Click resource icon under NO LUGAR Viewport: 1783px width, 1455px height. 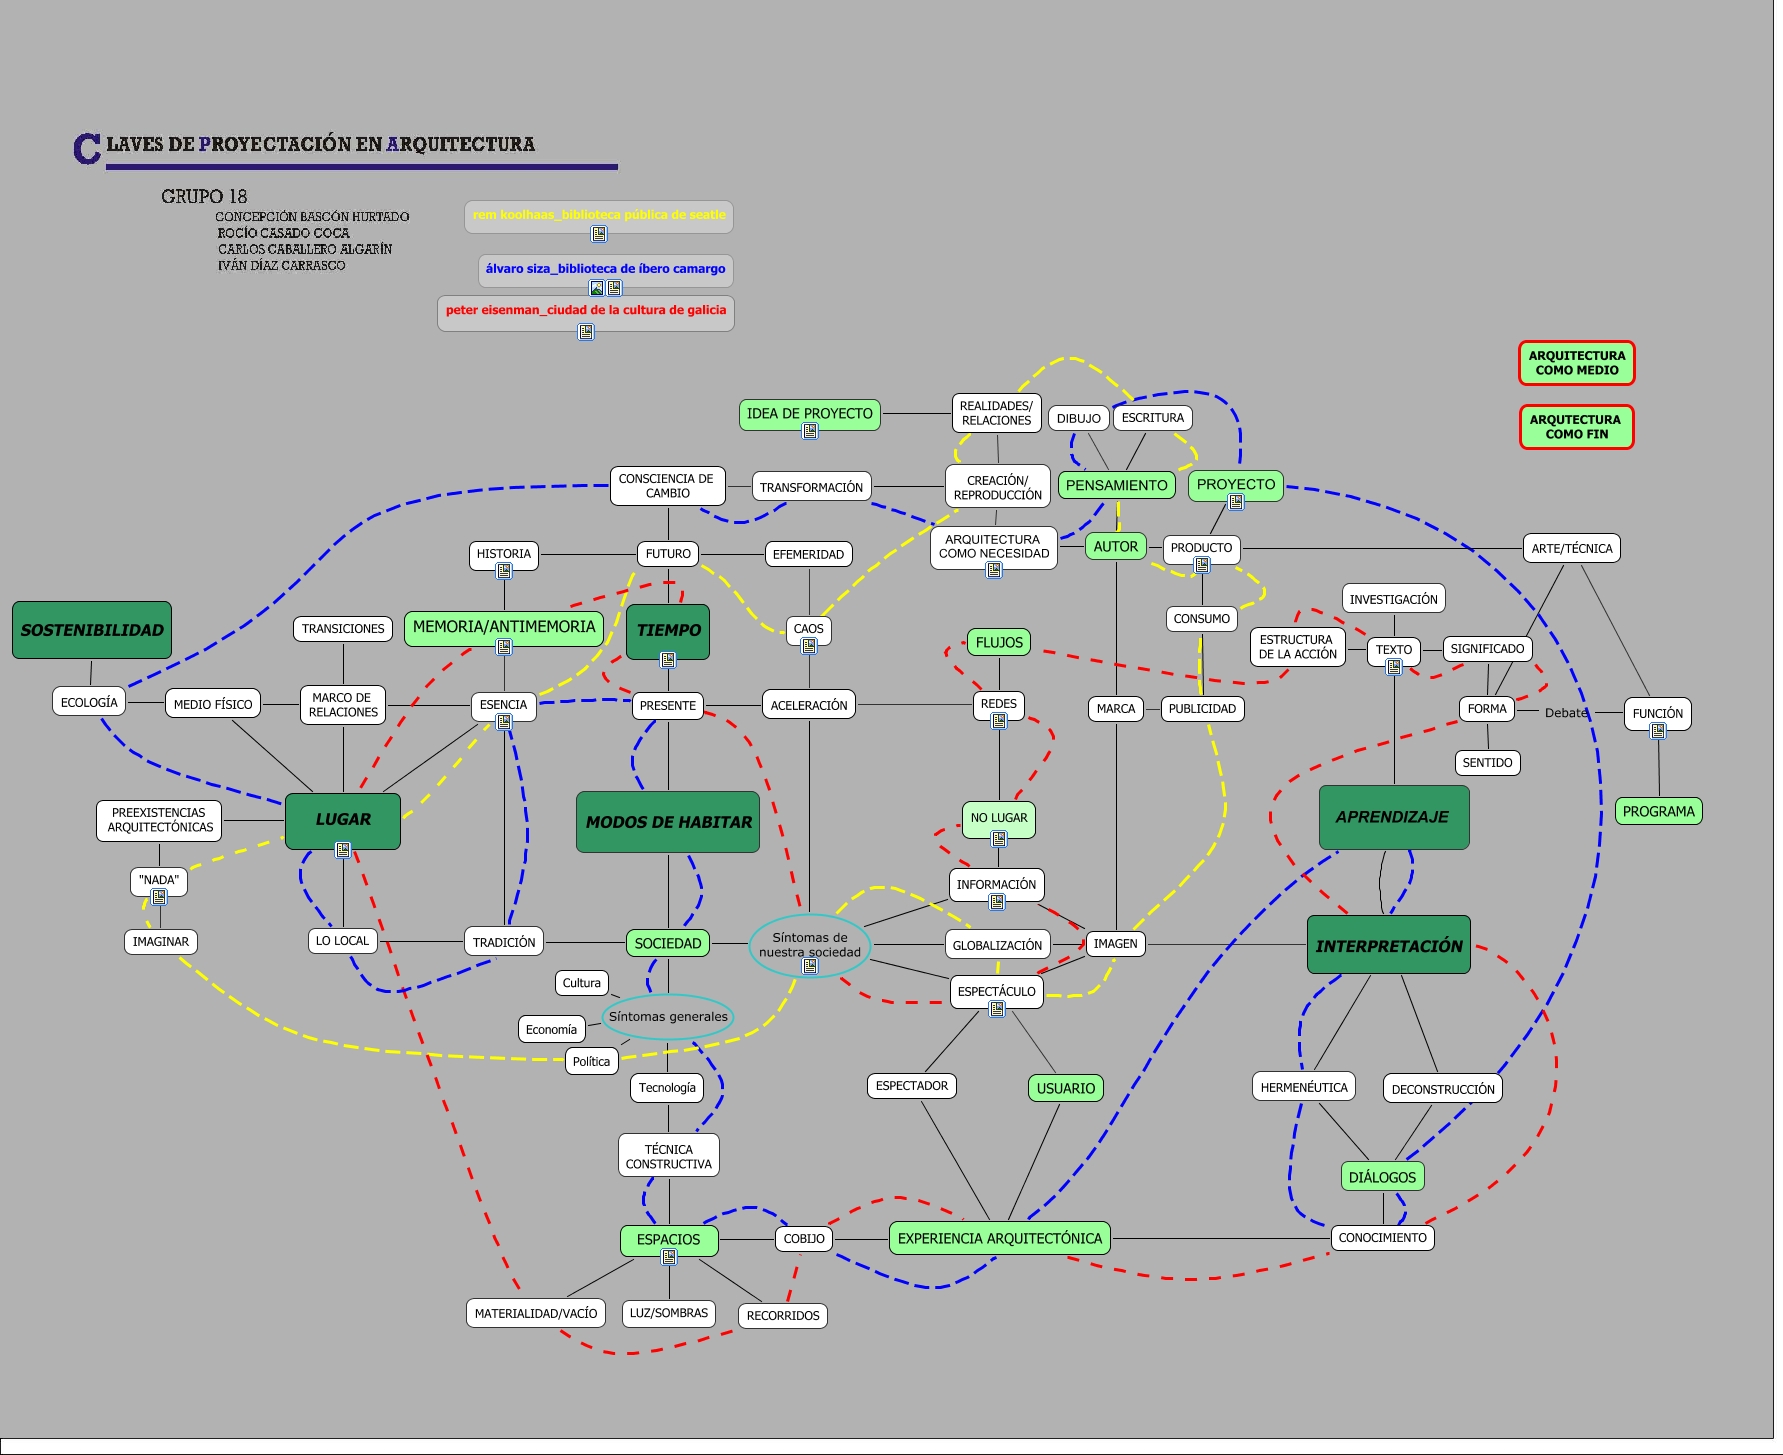tap(998, 839)
